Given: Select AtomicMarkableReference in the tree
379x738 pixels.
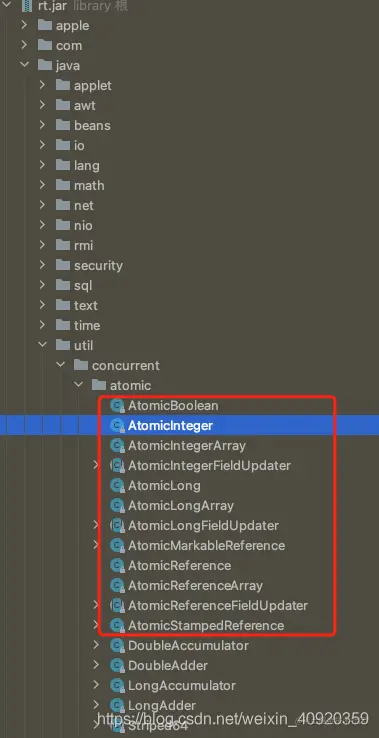Looking at the screenshot, I should (x=207, y=545).
